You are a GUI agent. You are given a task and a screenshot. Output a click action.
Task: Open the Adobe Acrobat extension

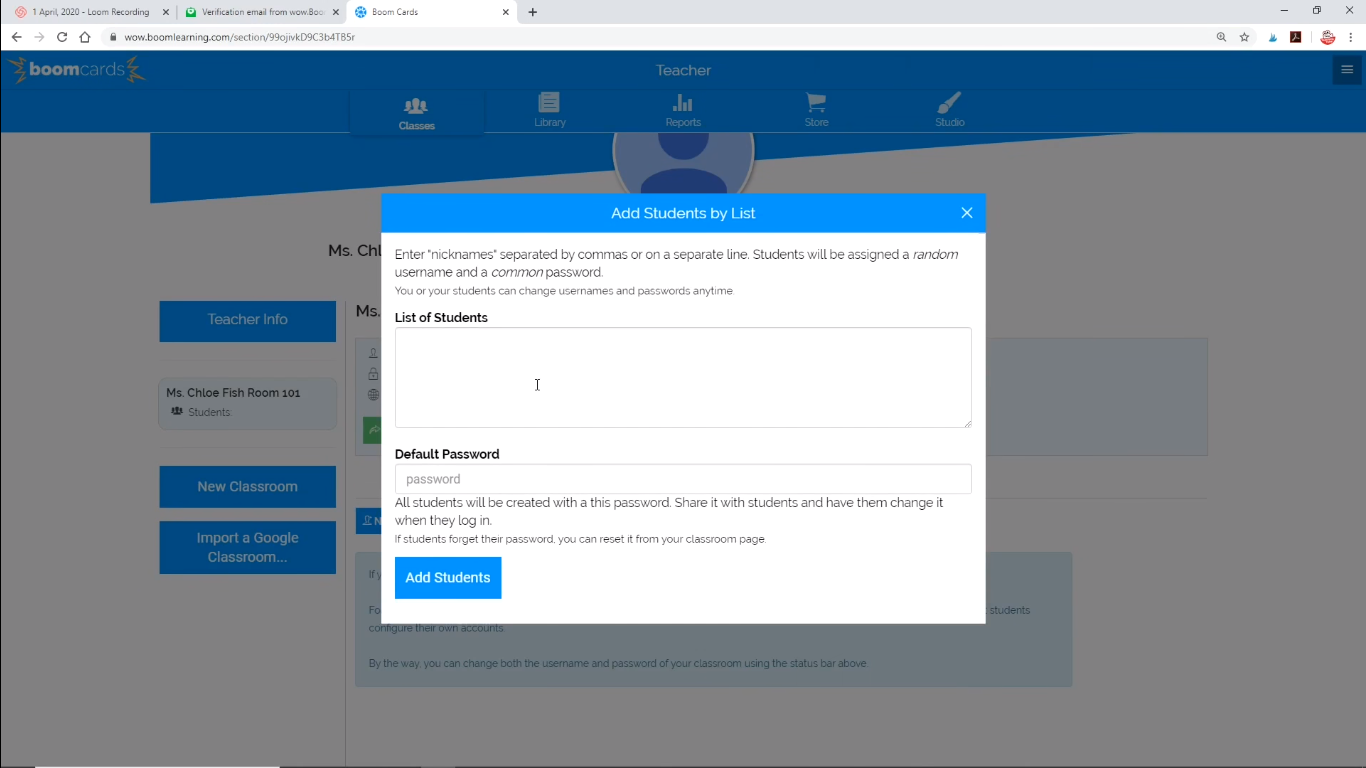1296,37
